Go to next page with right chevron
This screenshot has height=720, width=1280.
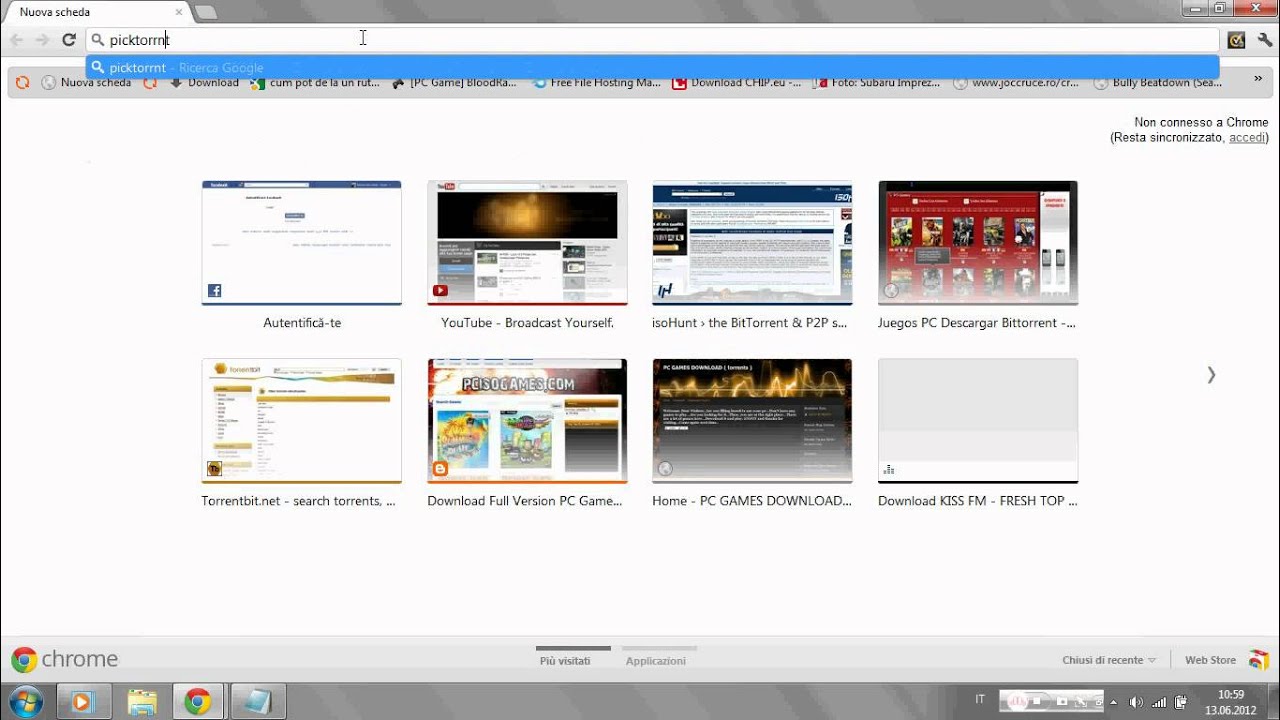pyautogui.click(x=1211, y=375)
